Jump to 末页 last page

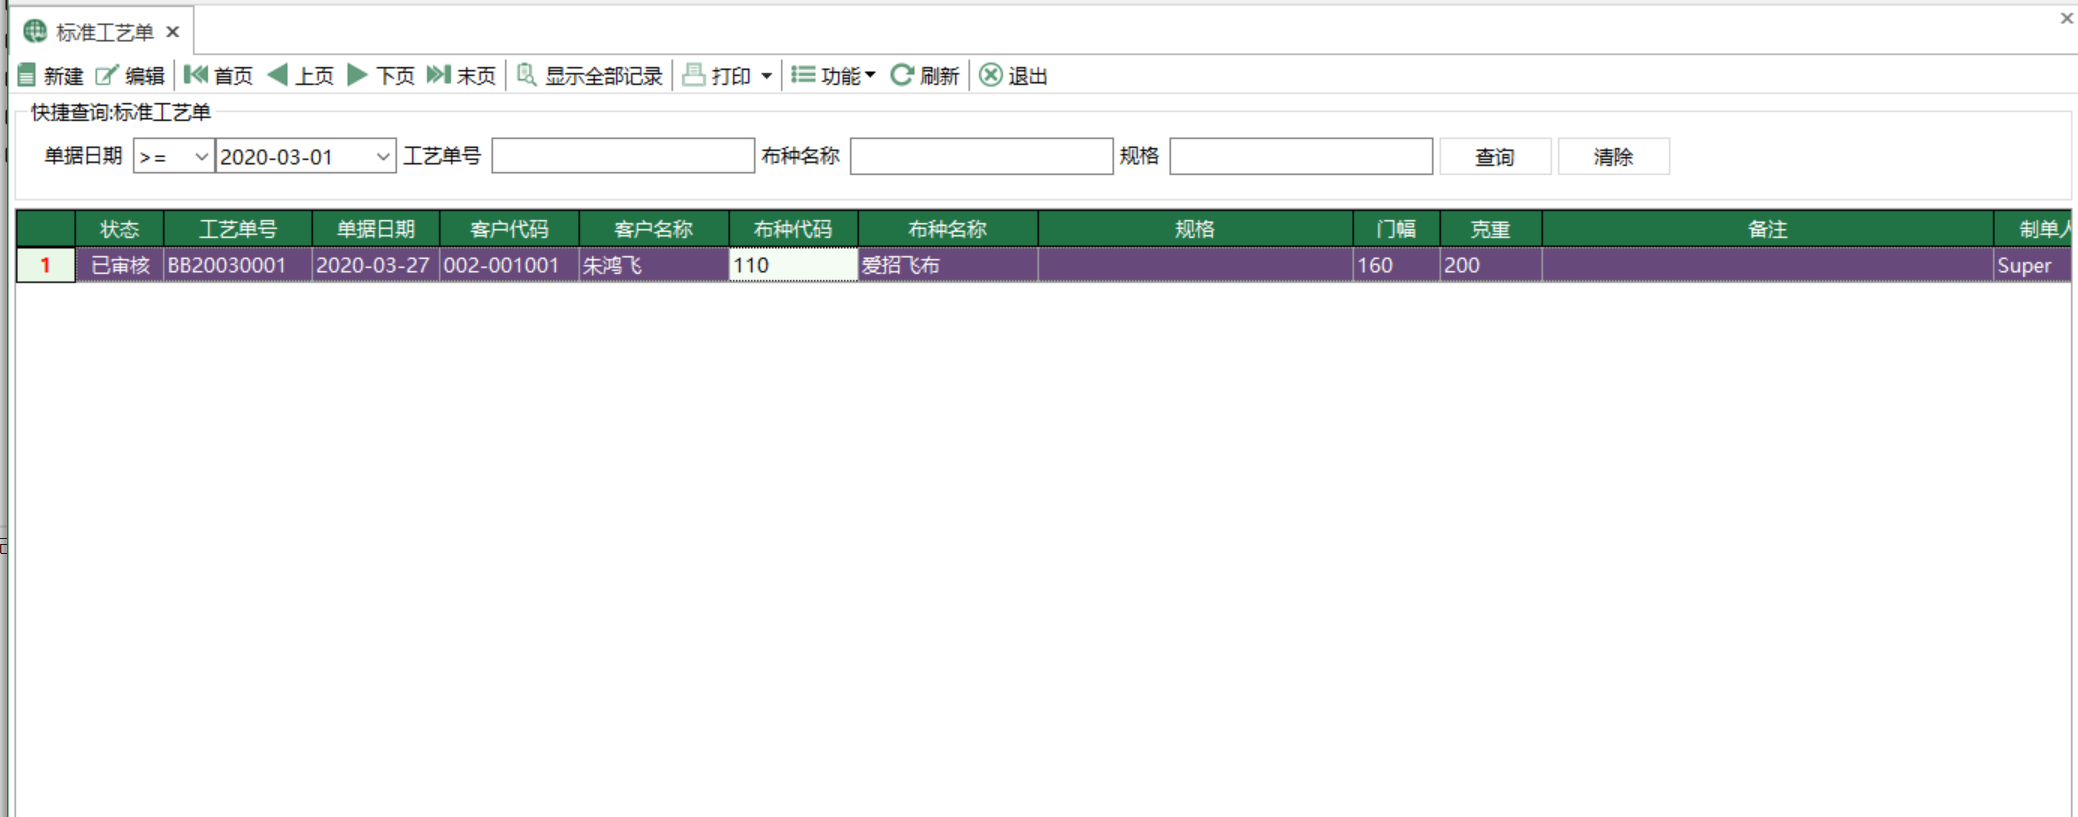tap(461, 76)
